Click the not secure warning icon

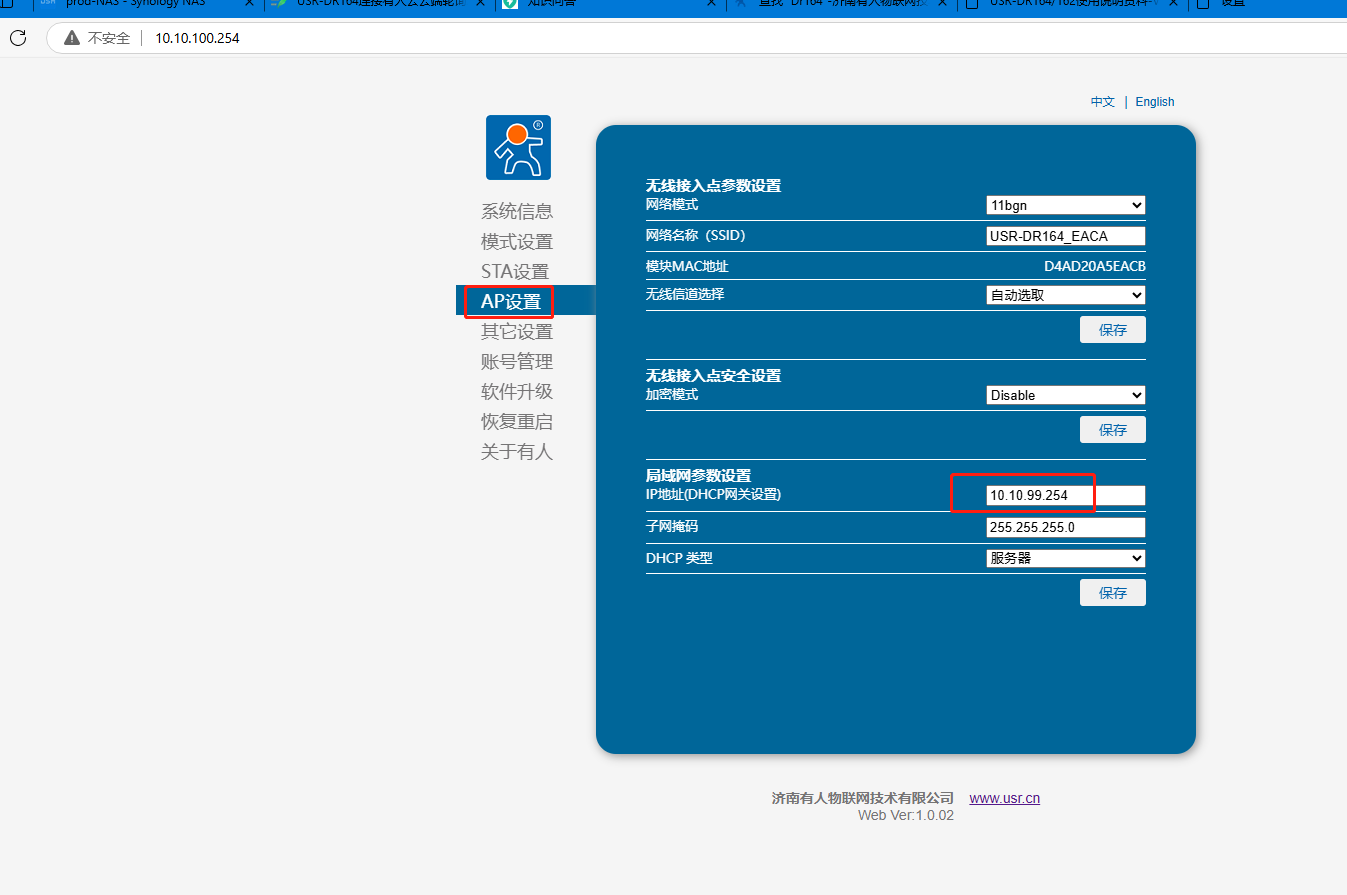pyautogui.click(x=72, y=38)
